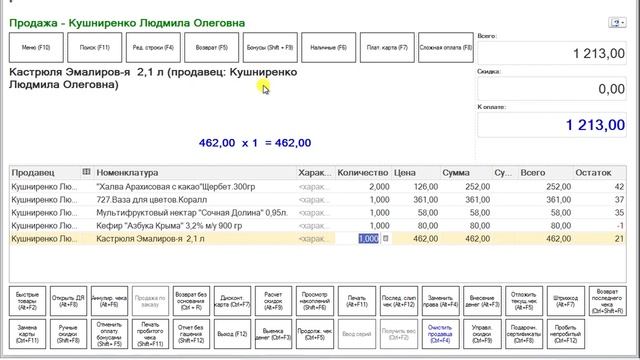Select the "727.Ваза для цветов.Коралл" row

point(318,200)
